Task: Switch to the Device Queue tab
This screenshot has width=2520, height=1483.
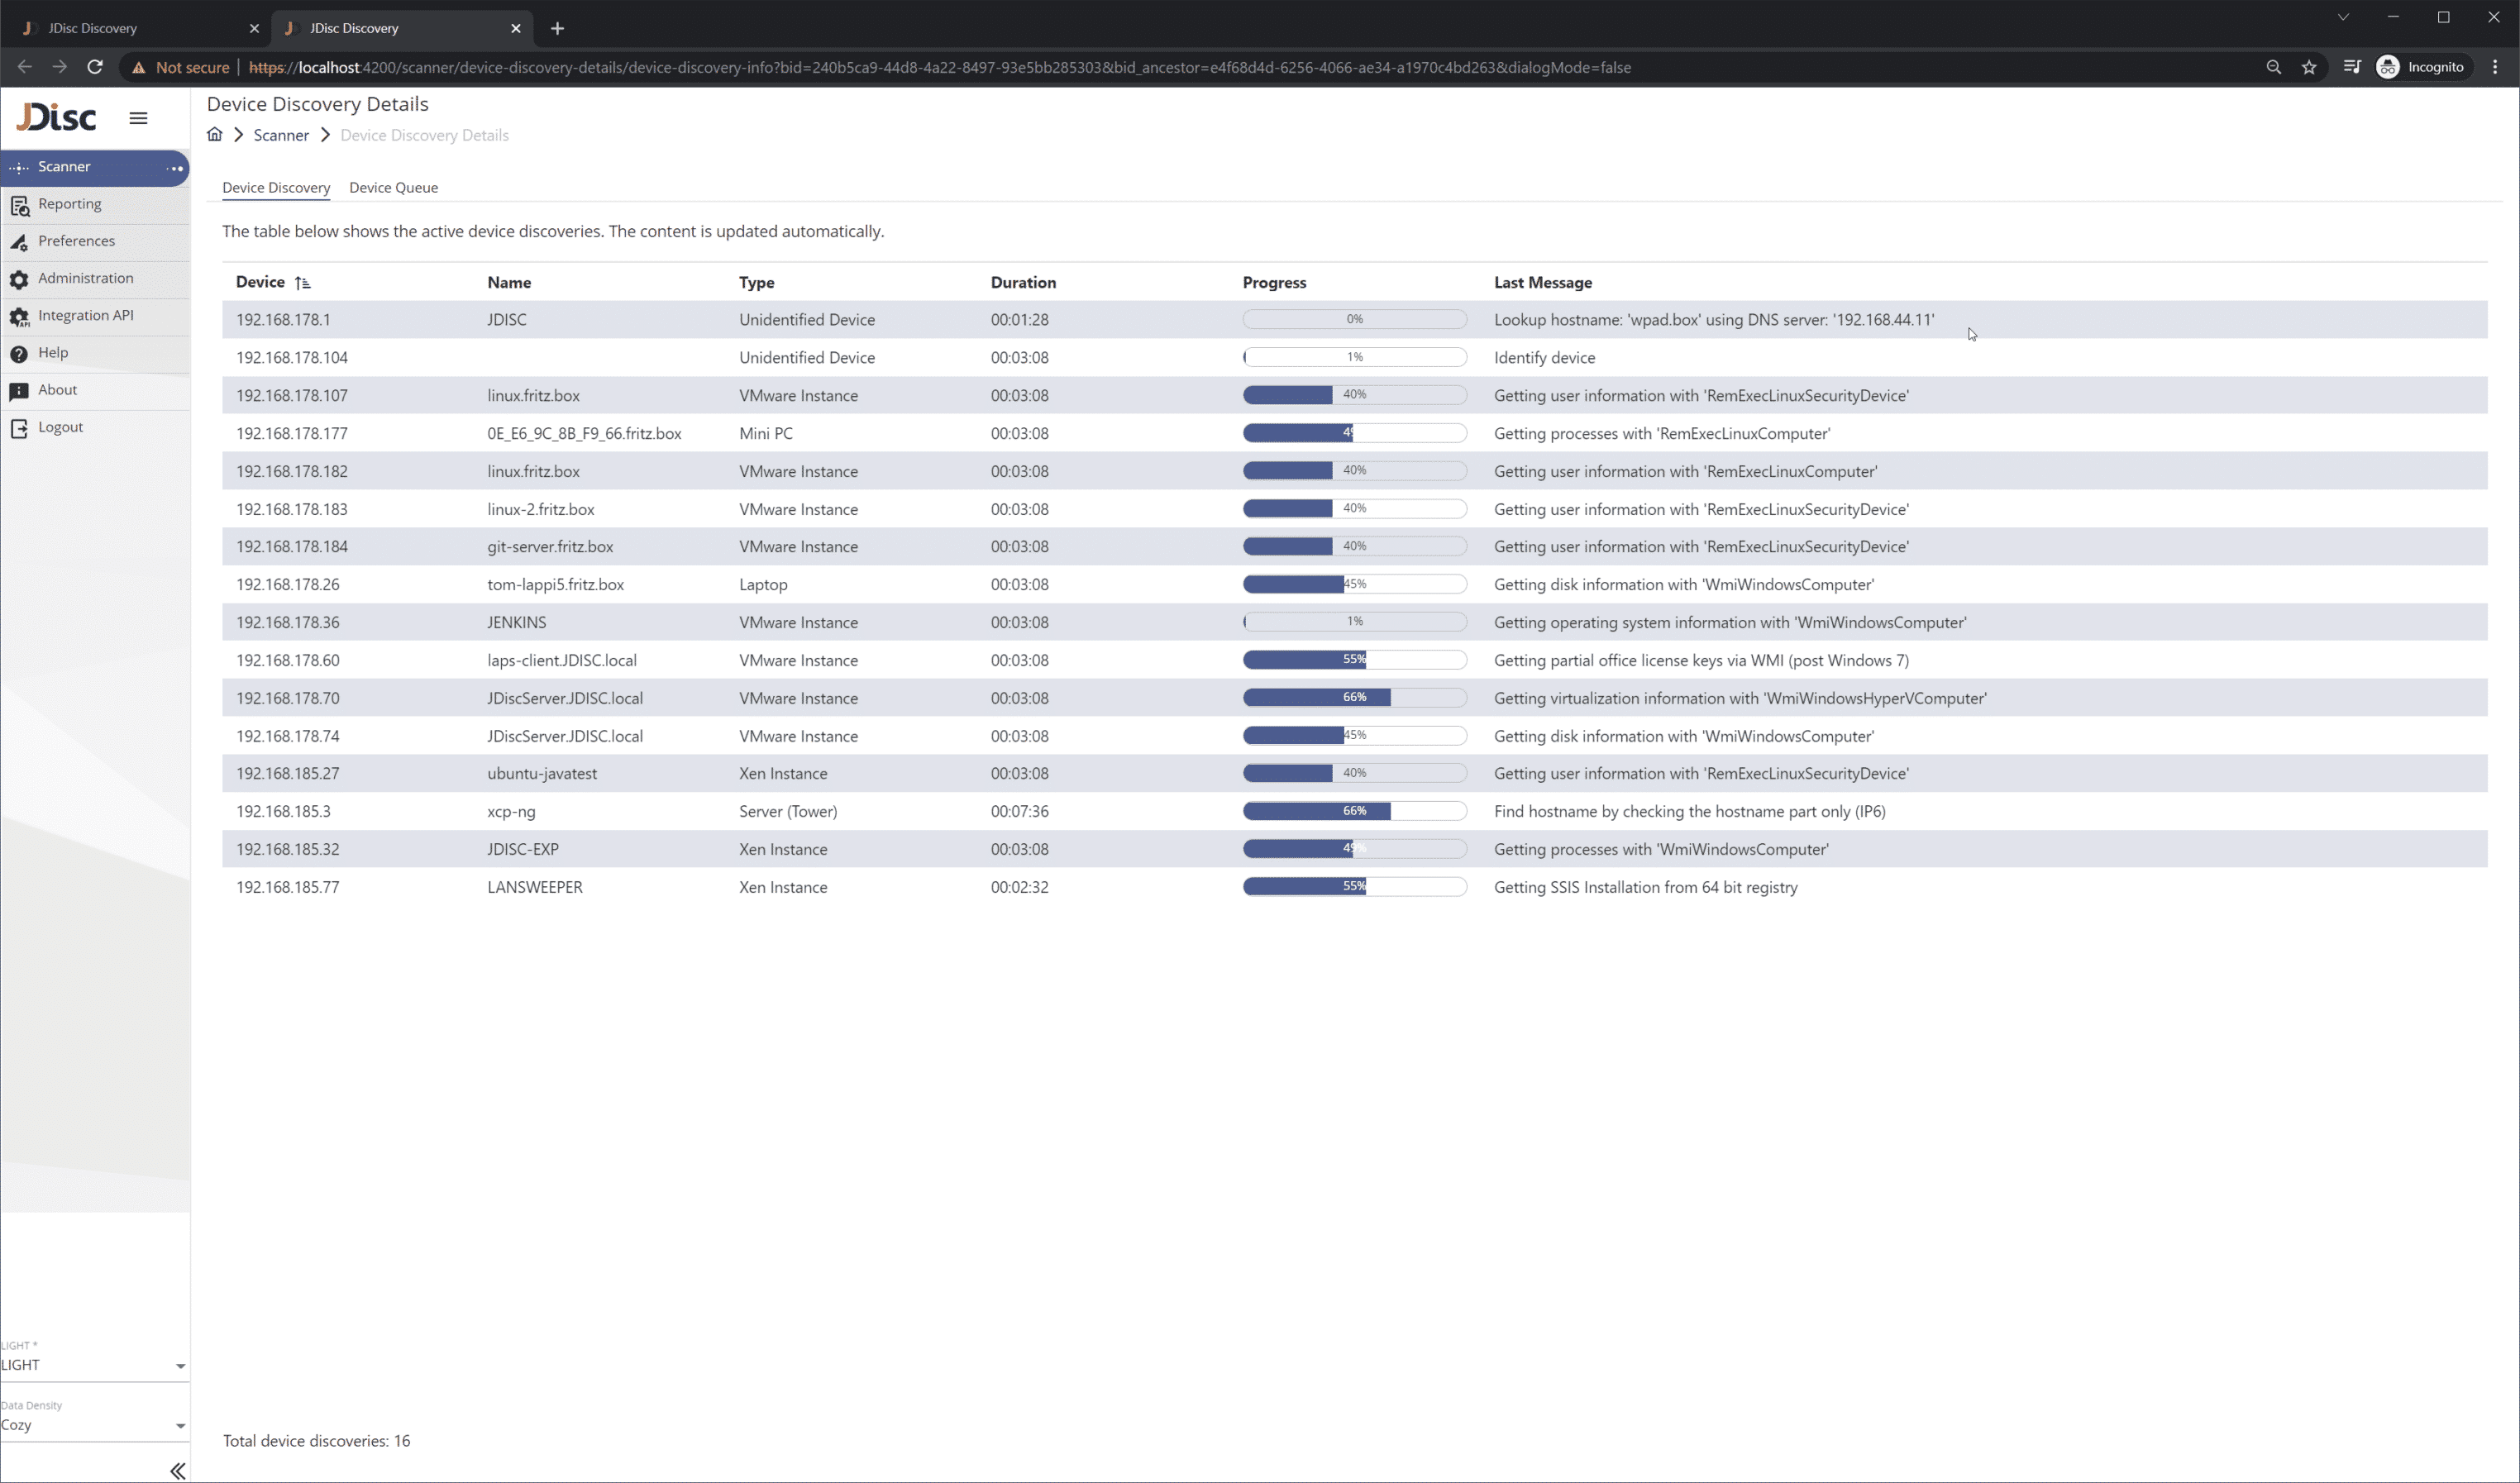Action: (x=393, y=187)
